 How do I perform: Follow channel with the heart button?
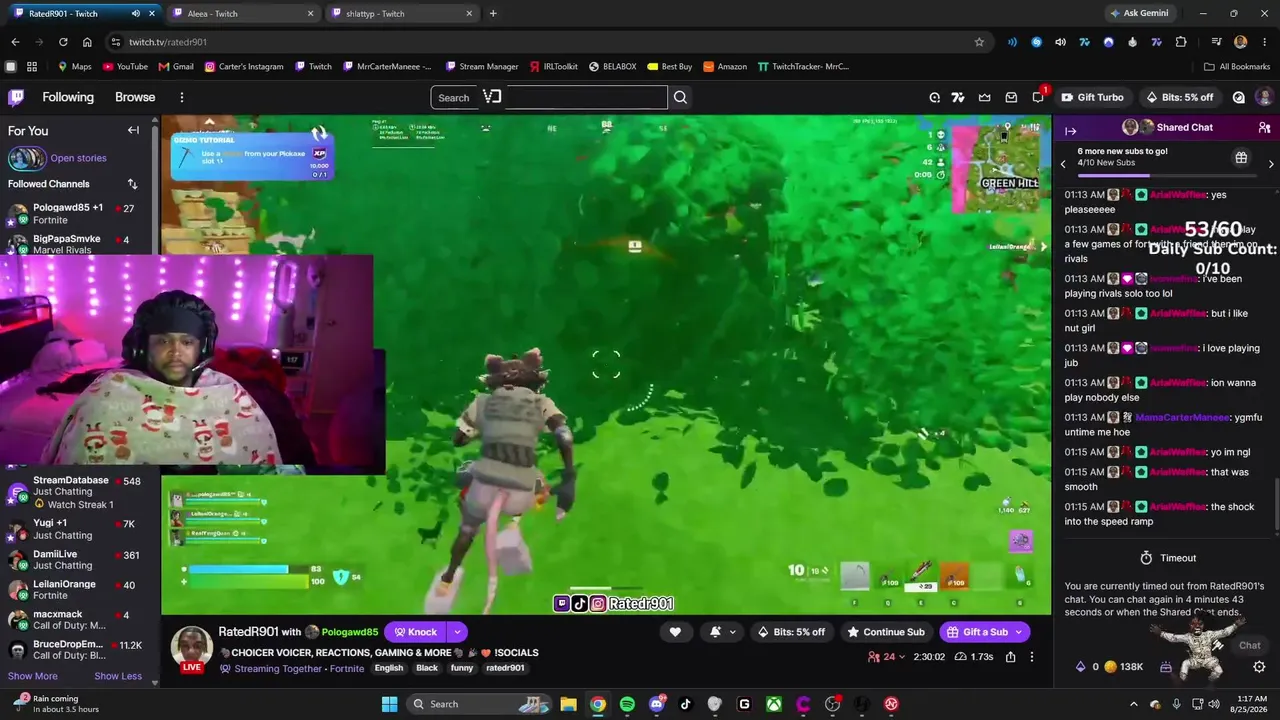tap(675, 632)
